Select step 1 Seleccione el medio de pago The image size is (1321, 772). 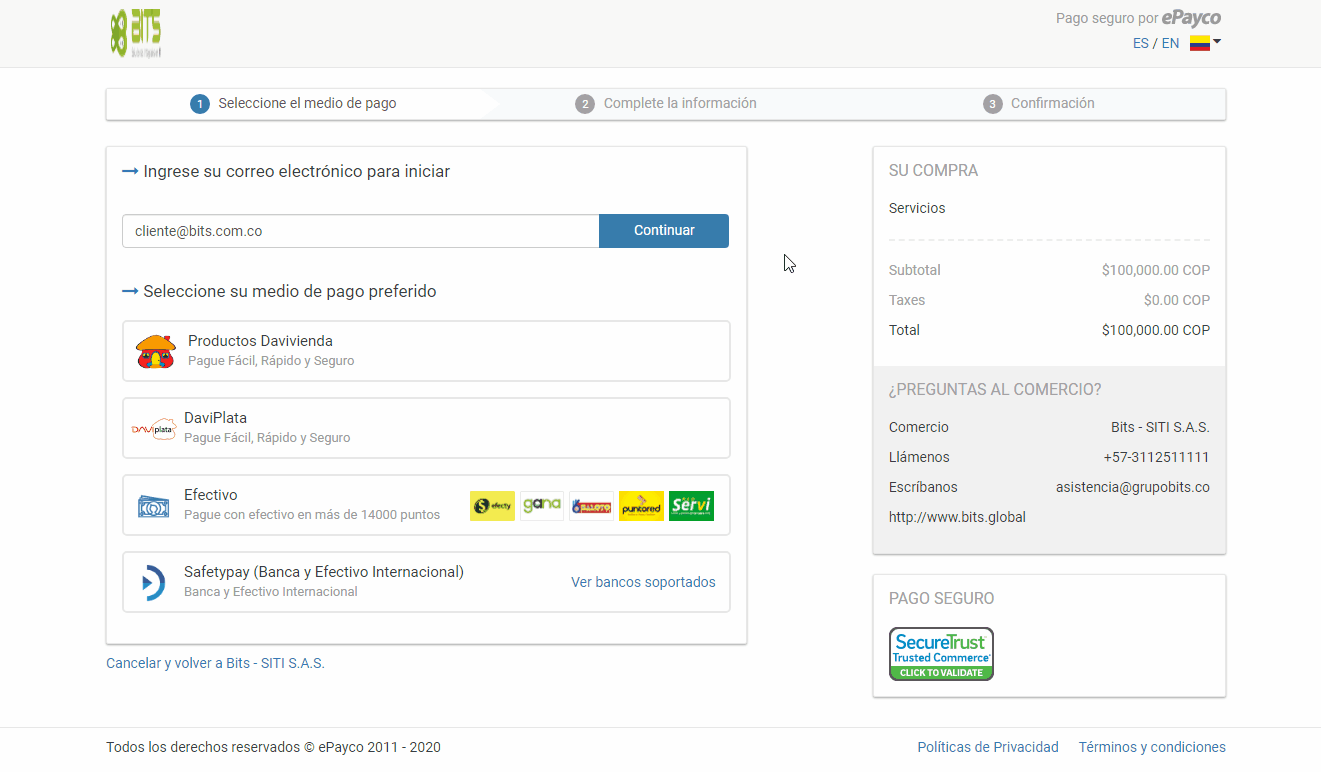click(x=293, y=103)
